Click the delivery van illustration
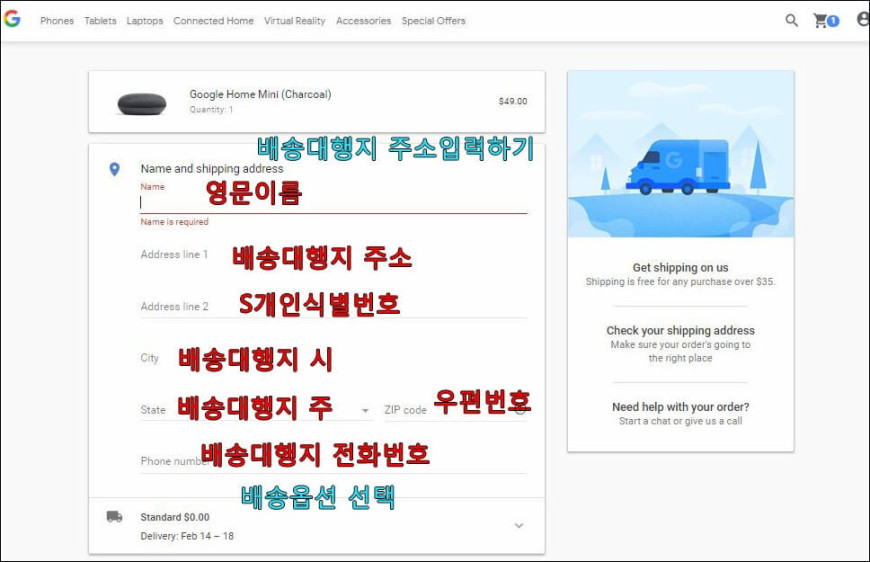Screen dimensions: 870x562 coord(678,166)
